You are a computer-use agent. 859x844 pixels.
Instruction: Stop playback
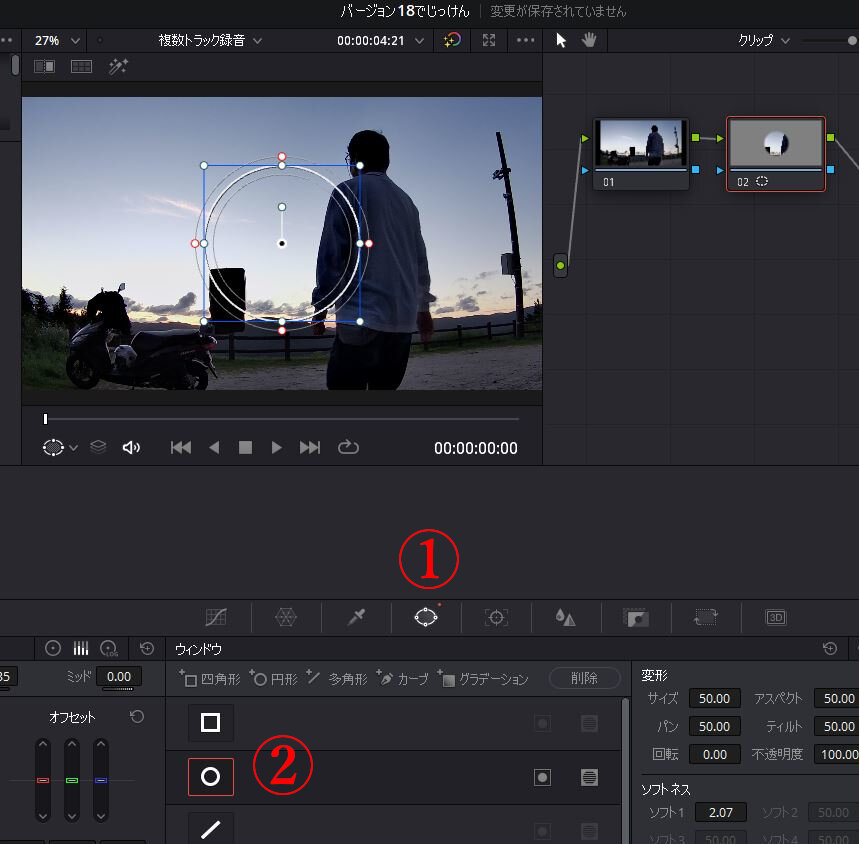[x=245, y=447]
